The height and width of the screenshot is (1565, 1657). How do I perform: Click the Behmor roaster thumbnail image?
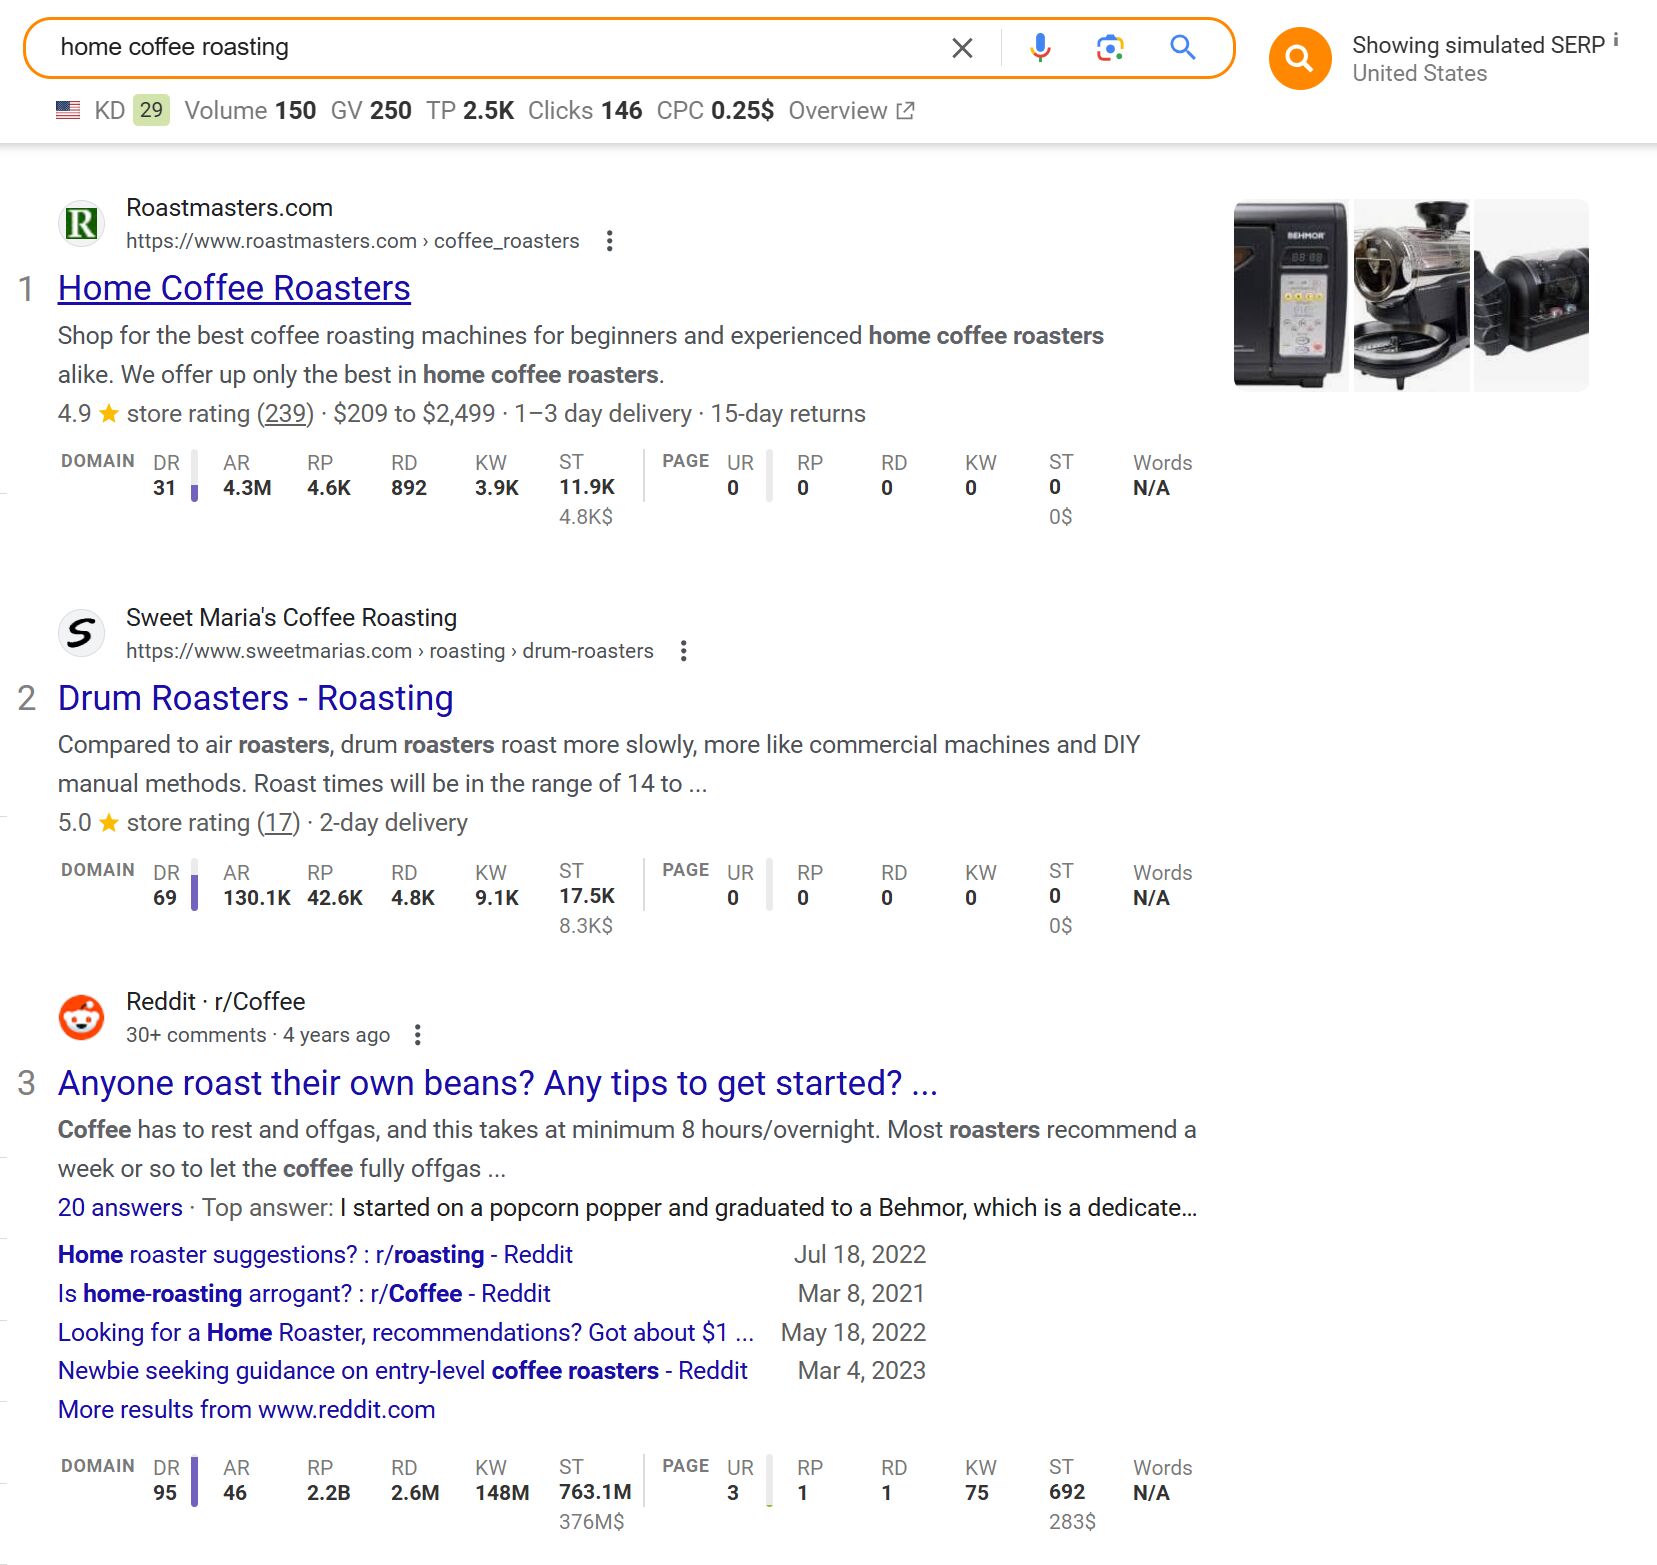pos(1291,295)
